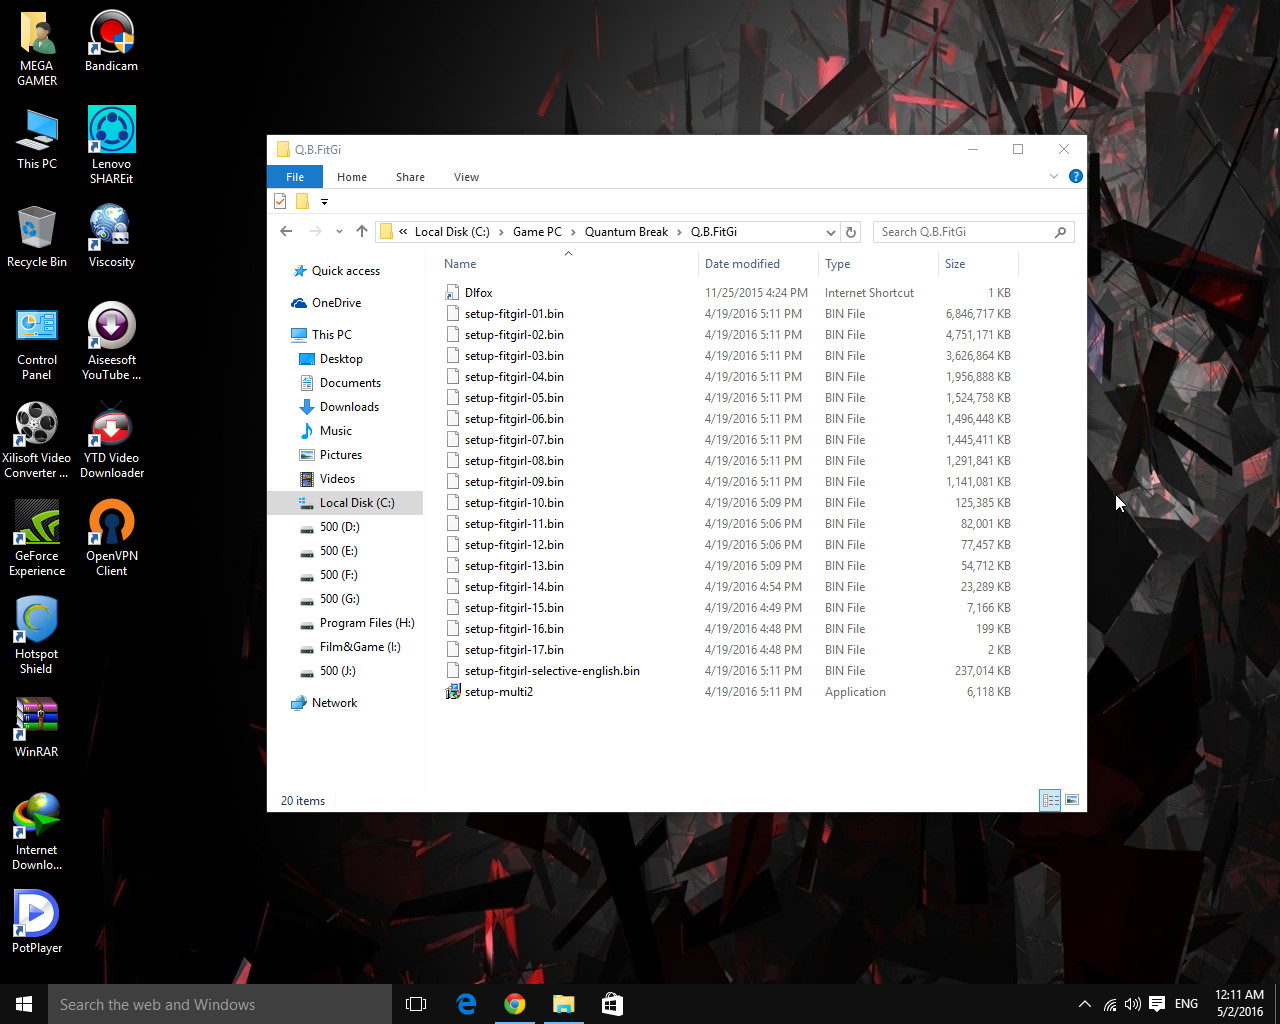Select Downloads in the navigation pane
Image resolution: width=1280 pixels, height=1024 pixels.
[x=349, y=407]
